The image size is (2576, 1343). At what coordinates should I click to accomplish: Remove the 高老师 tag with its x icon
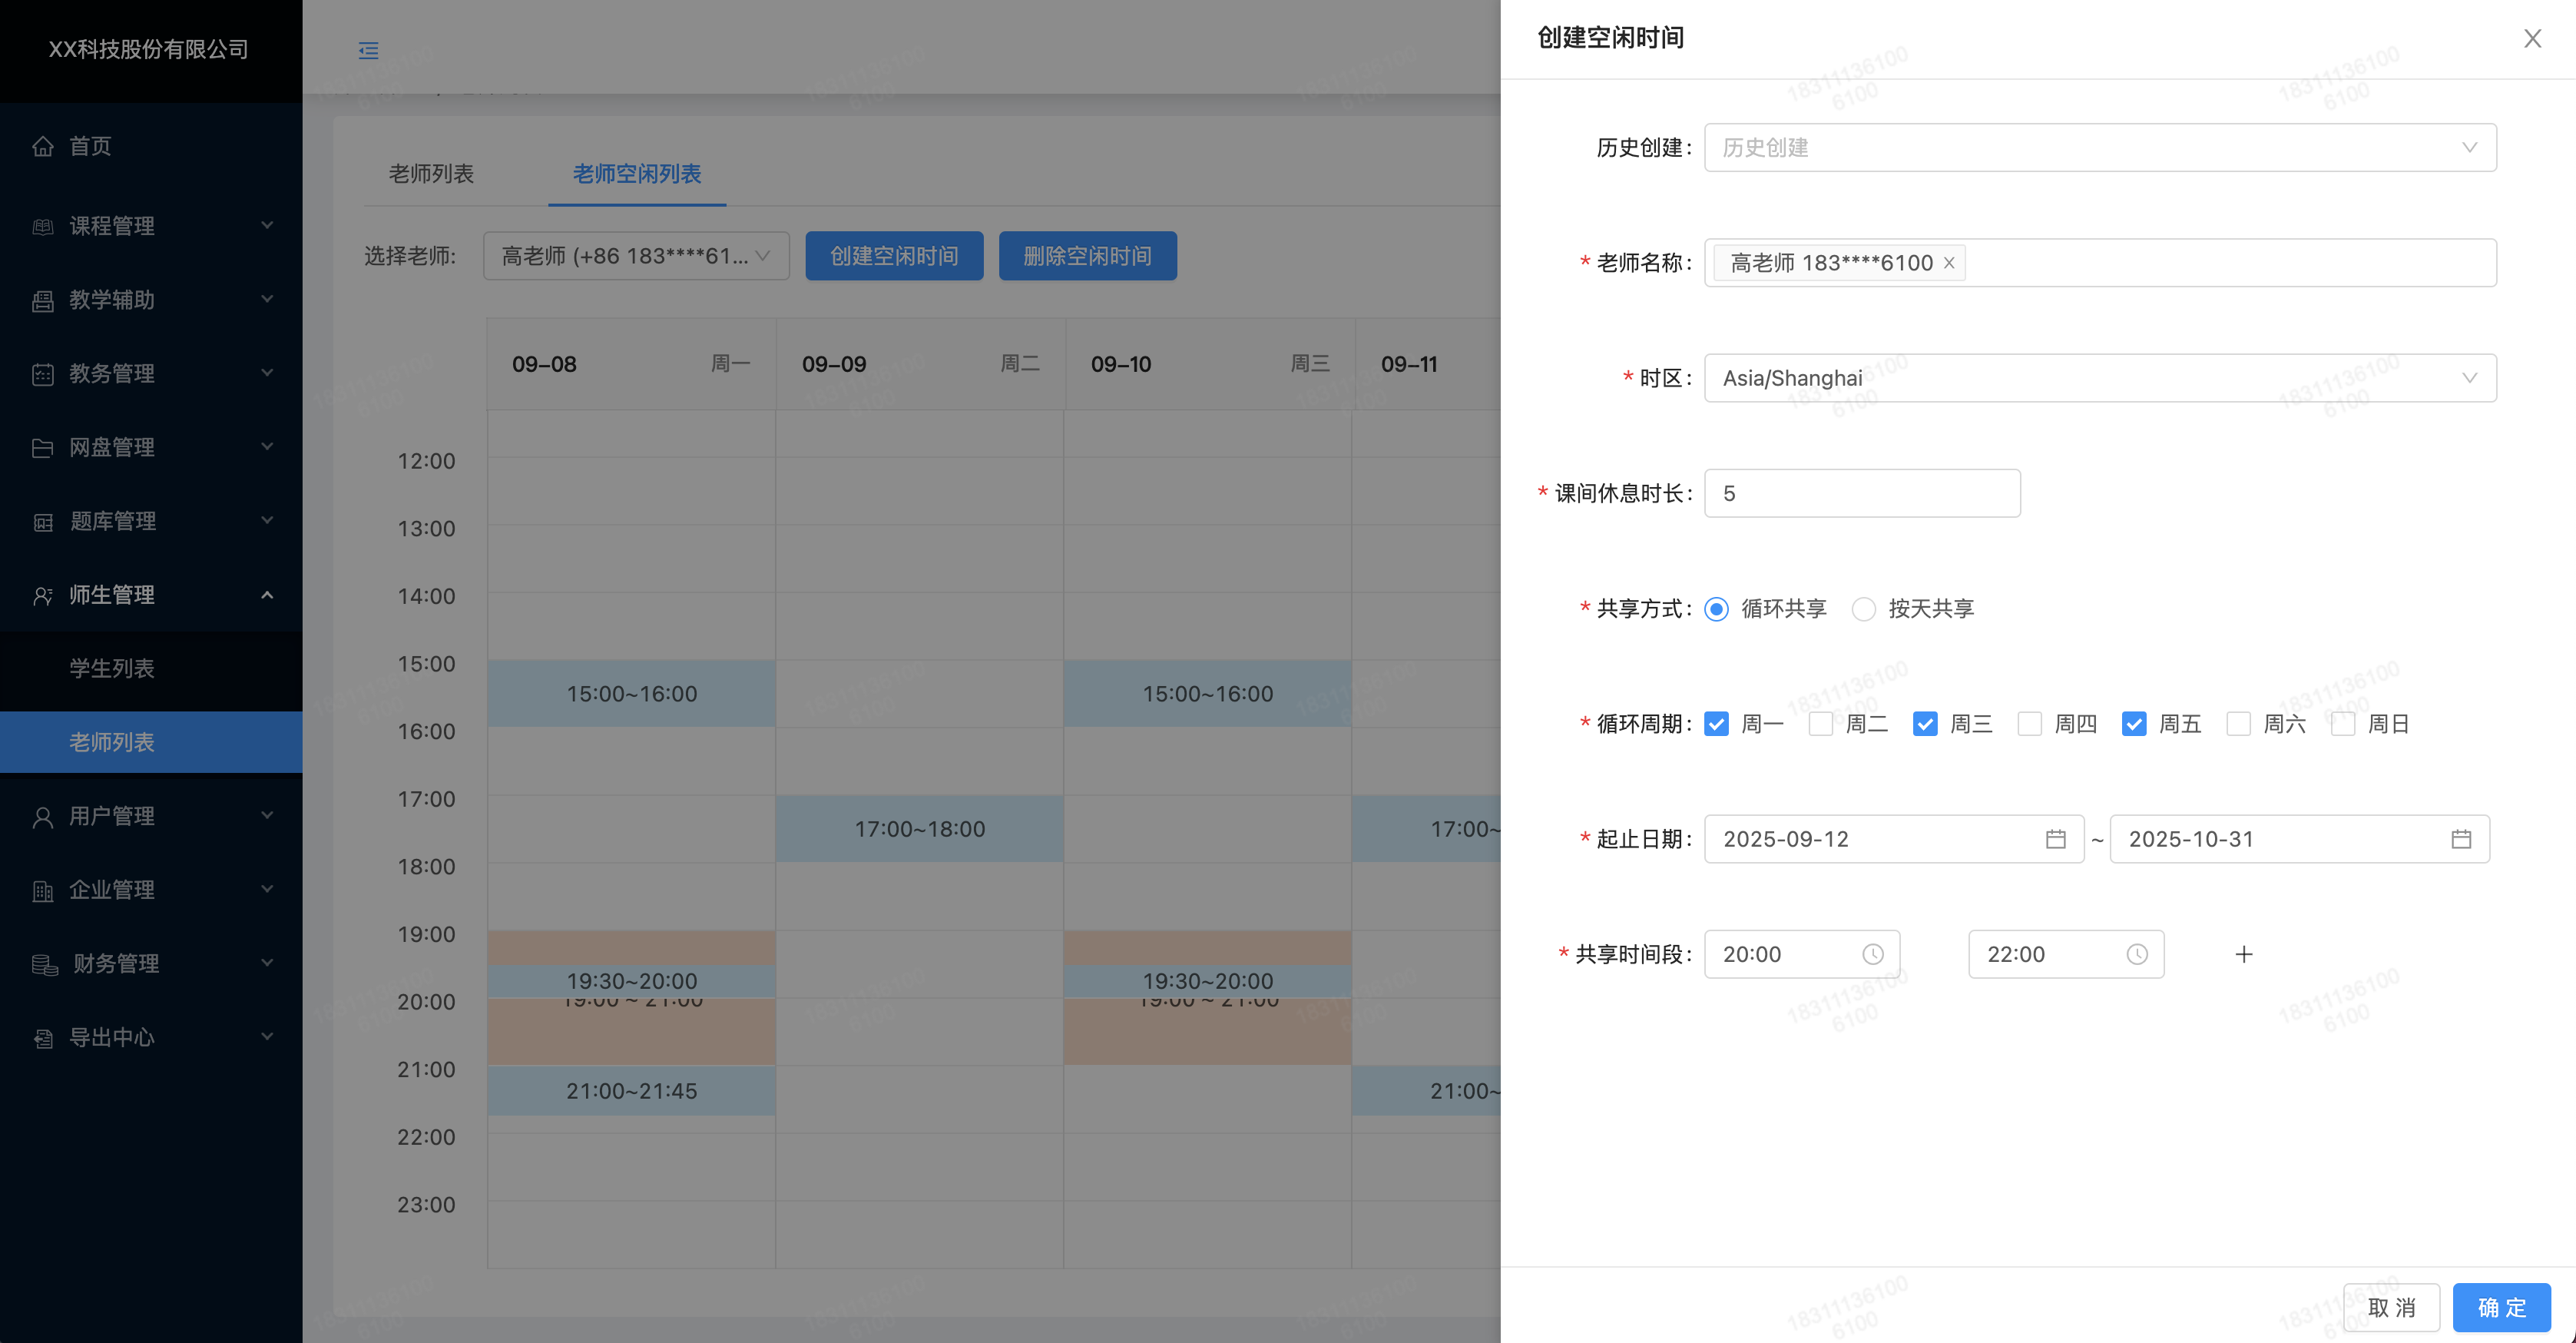point(1949,263)
